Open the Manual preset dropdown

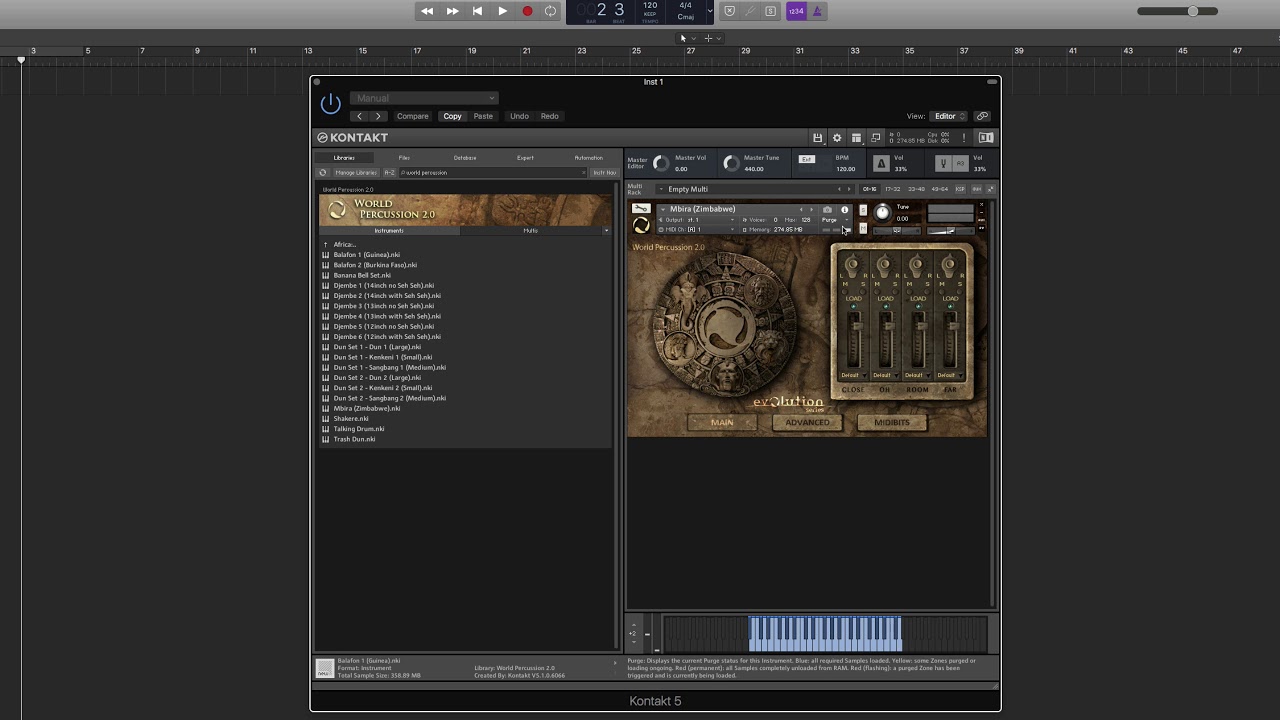(424, 98)
